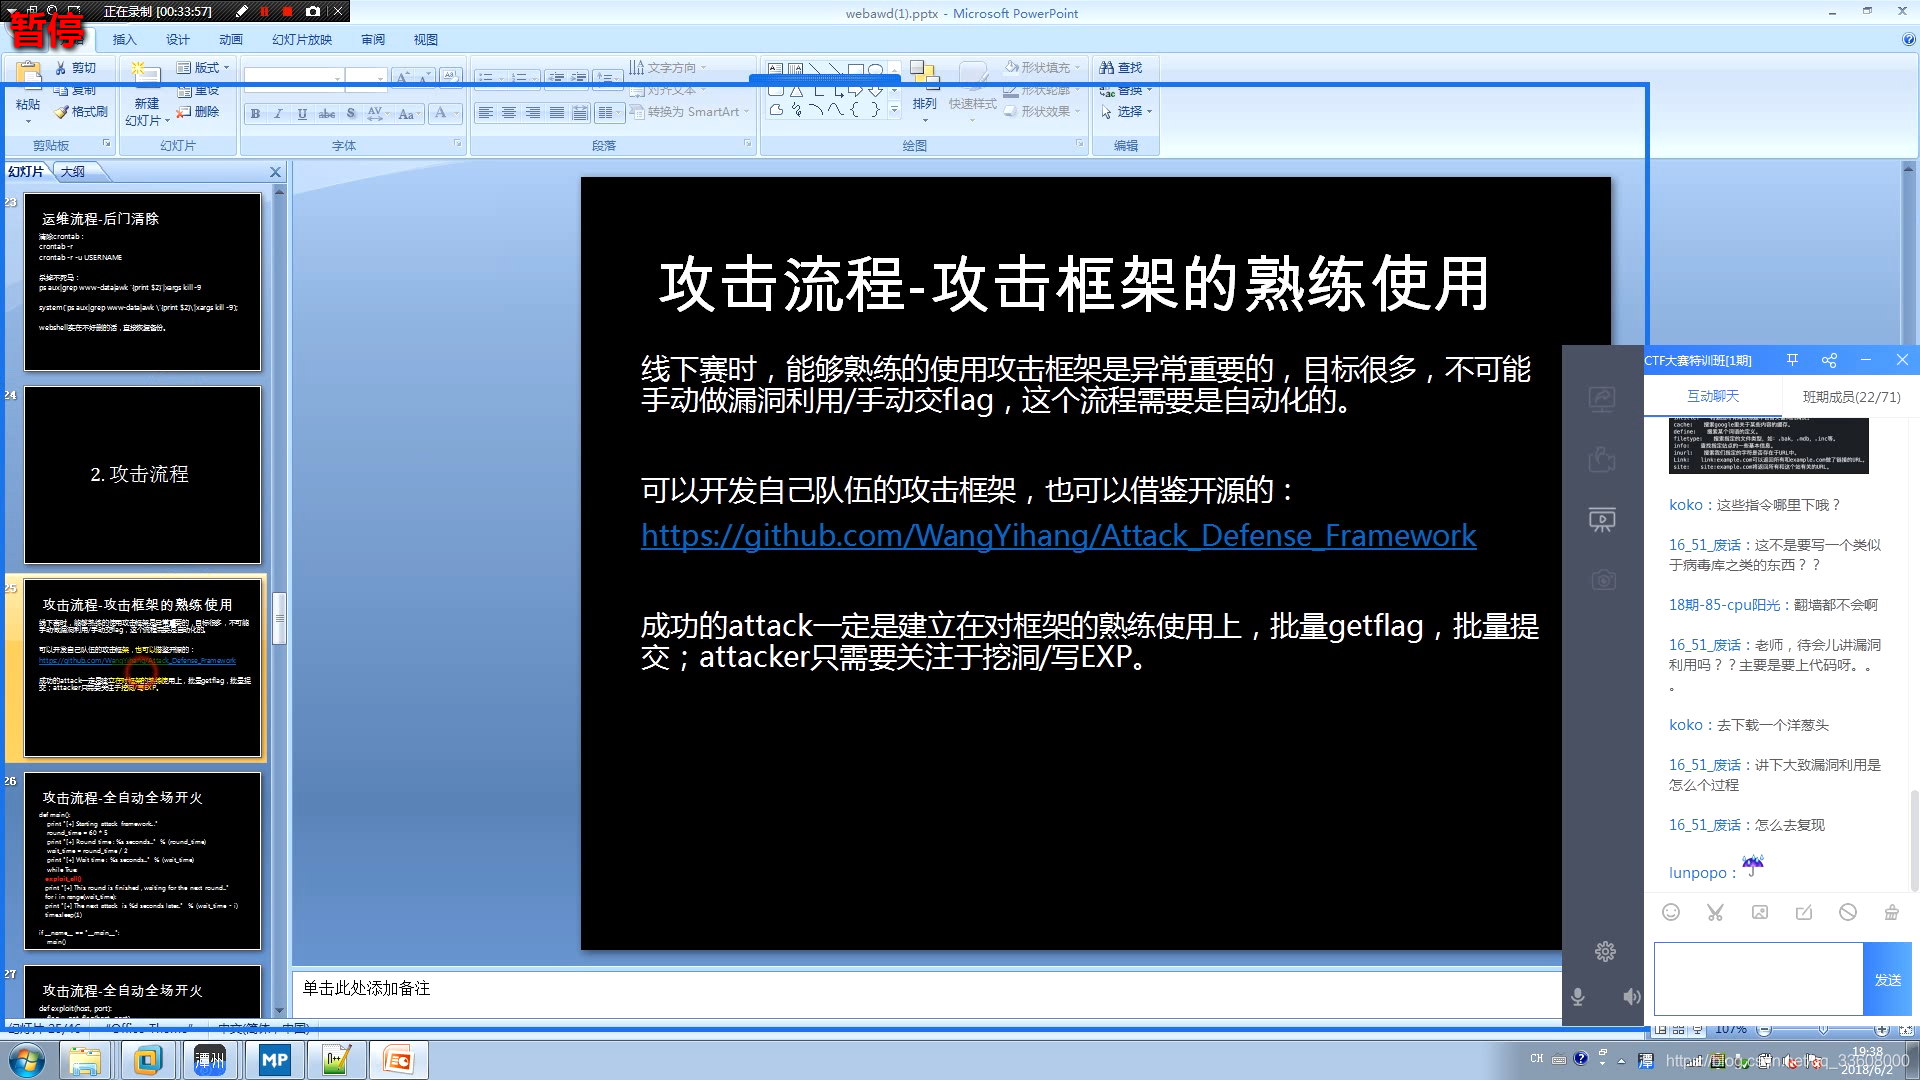This screenshot has height=1080, width=1920.
Task: Click the chat panel settings gear
Action: coord(1605,951)
